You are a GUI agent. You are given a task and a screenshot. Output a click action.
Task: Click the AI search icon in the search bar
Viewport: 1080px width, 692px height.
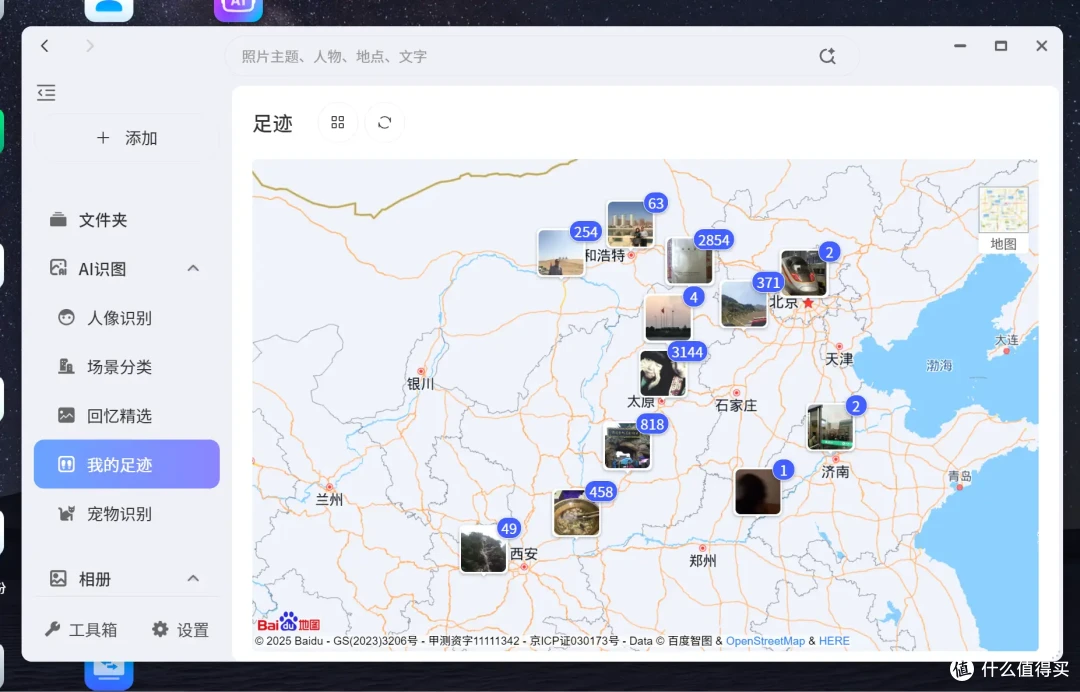point(827,56)
